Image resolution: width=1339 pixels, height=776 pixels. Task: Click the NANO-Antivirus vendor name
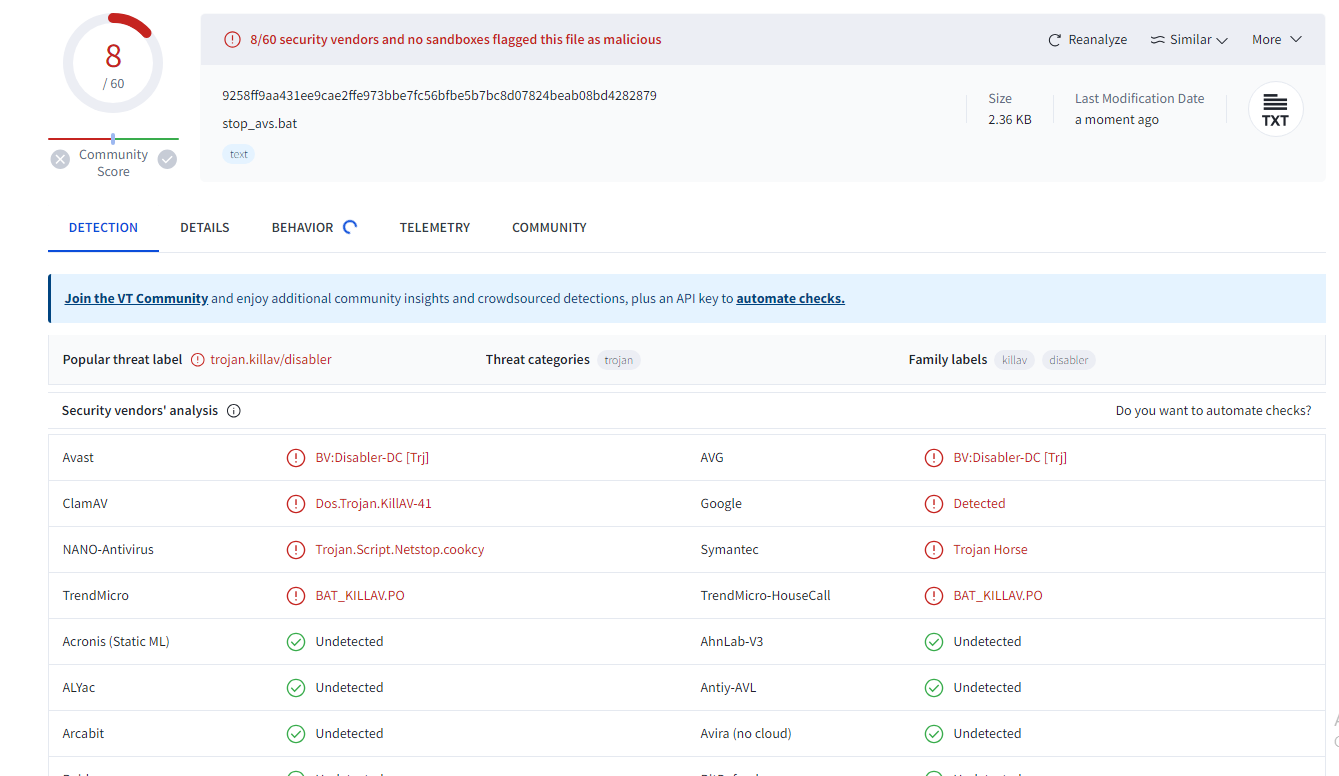coord(108,550)
